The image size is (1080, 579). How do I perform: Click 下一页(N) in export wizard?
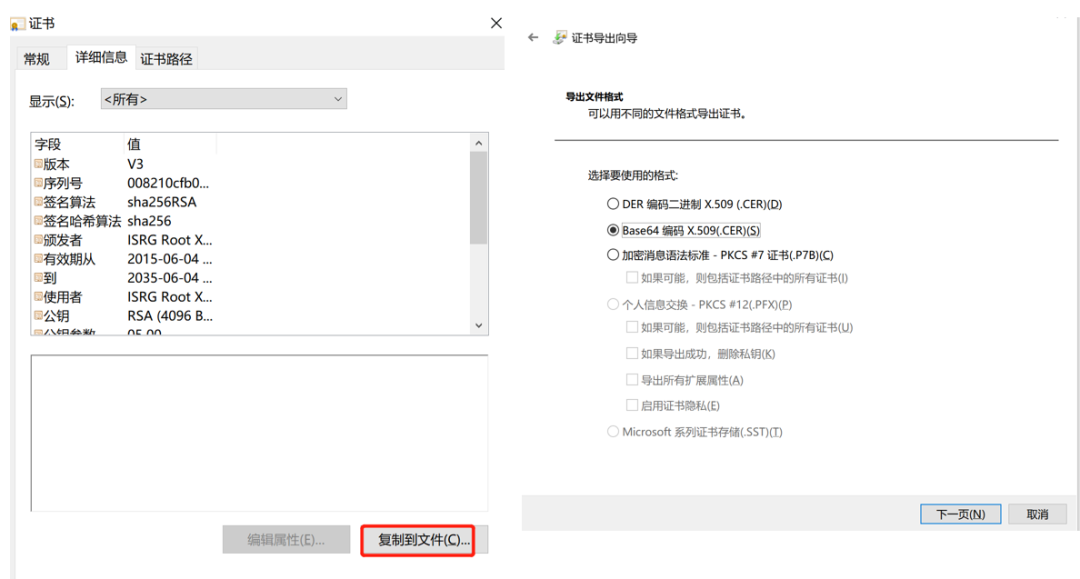(961, 514)
